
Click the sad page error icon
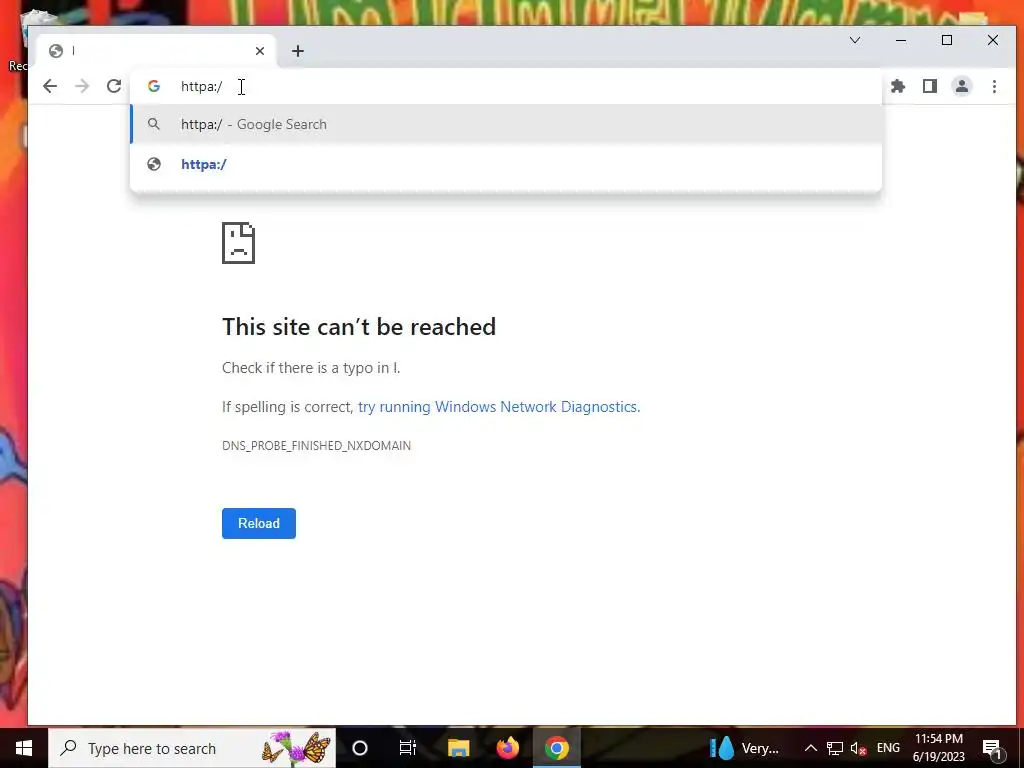[238, 243]
